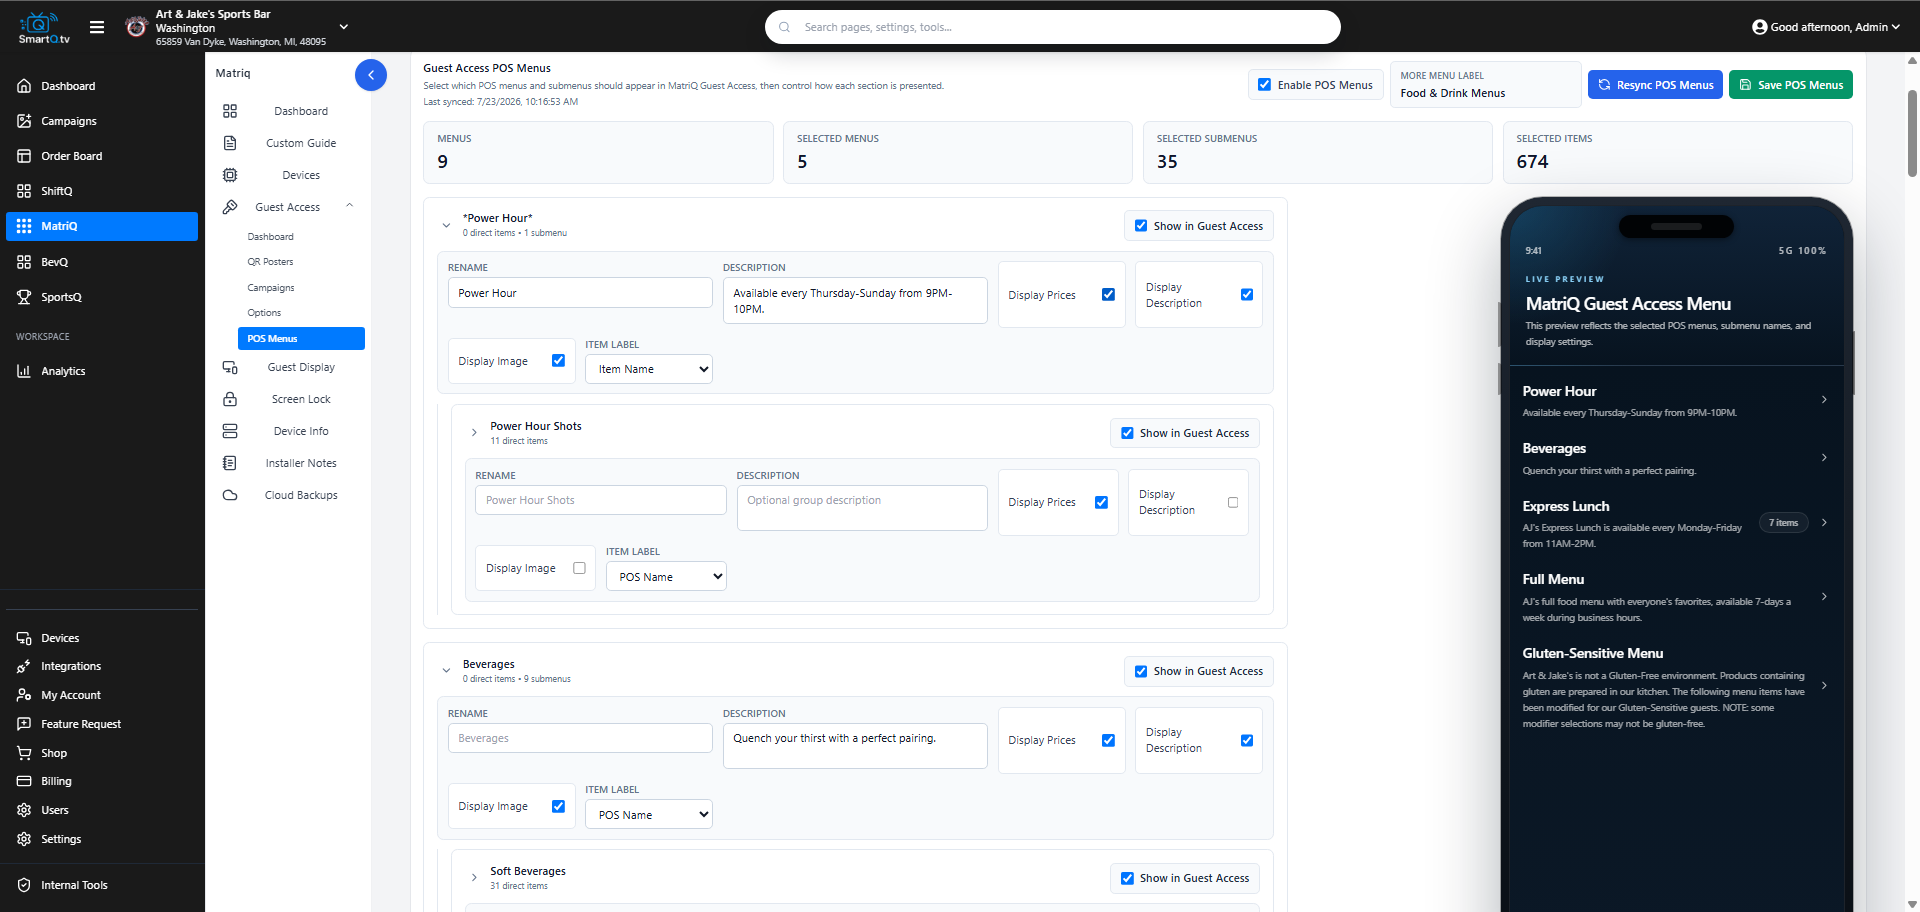Click the Order Board icon
Image resolution: width=1920 pixels, height=912 pixels.
24,156
